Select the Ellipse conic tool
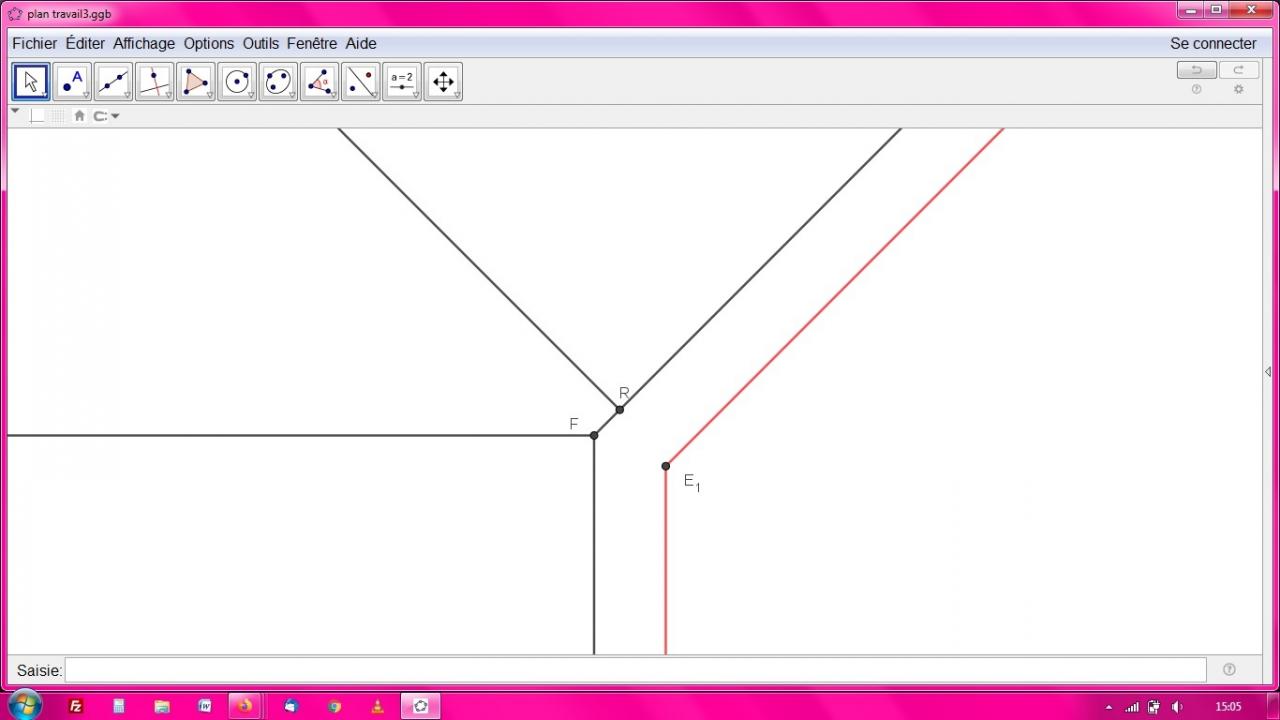Screen dimensions: 1280x720 click(278, 82)
